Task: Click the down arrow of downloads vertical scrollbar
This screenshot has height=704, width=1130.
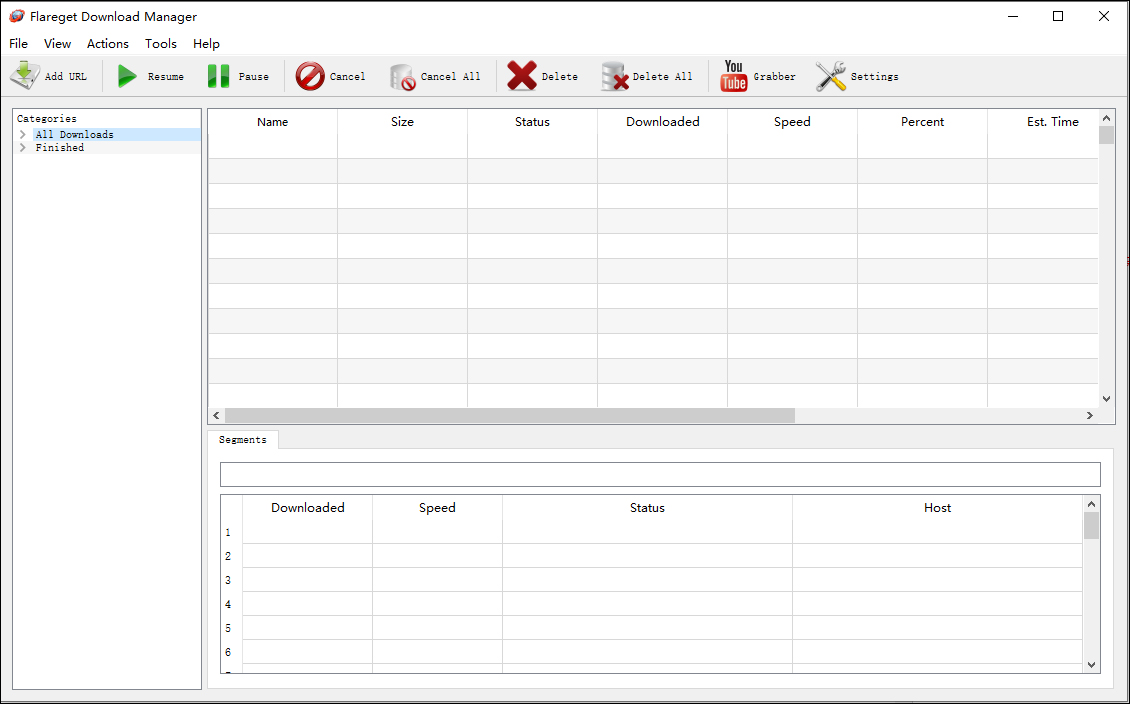Action: pyautogui.click(x=1106, y=399)
